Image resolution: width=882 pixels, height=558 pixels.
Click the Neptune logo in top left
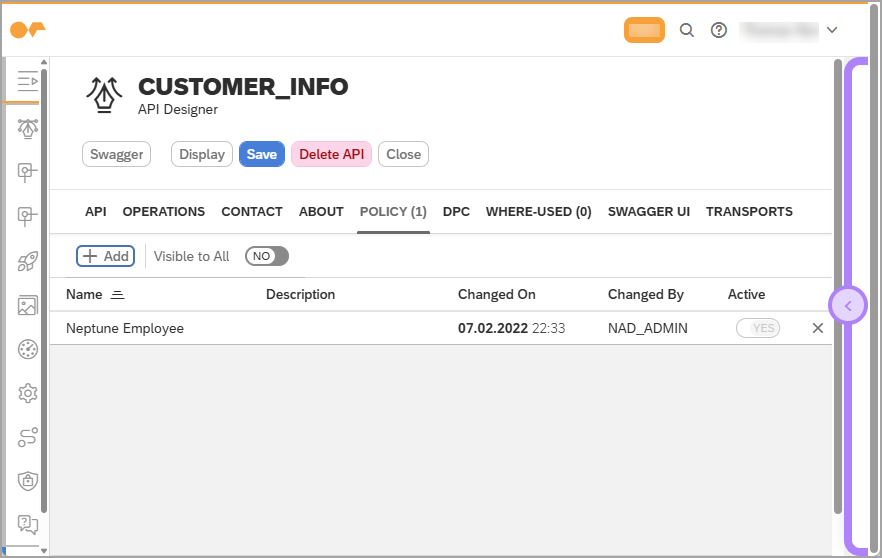point(28,30)
